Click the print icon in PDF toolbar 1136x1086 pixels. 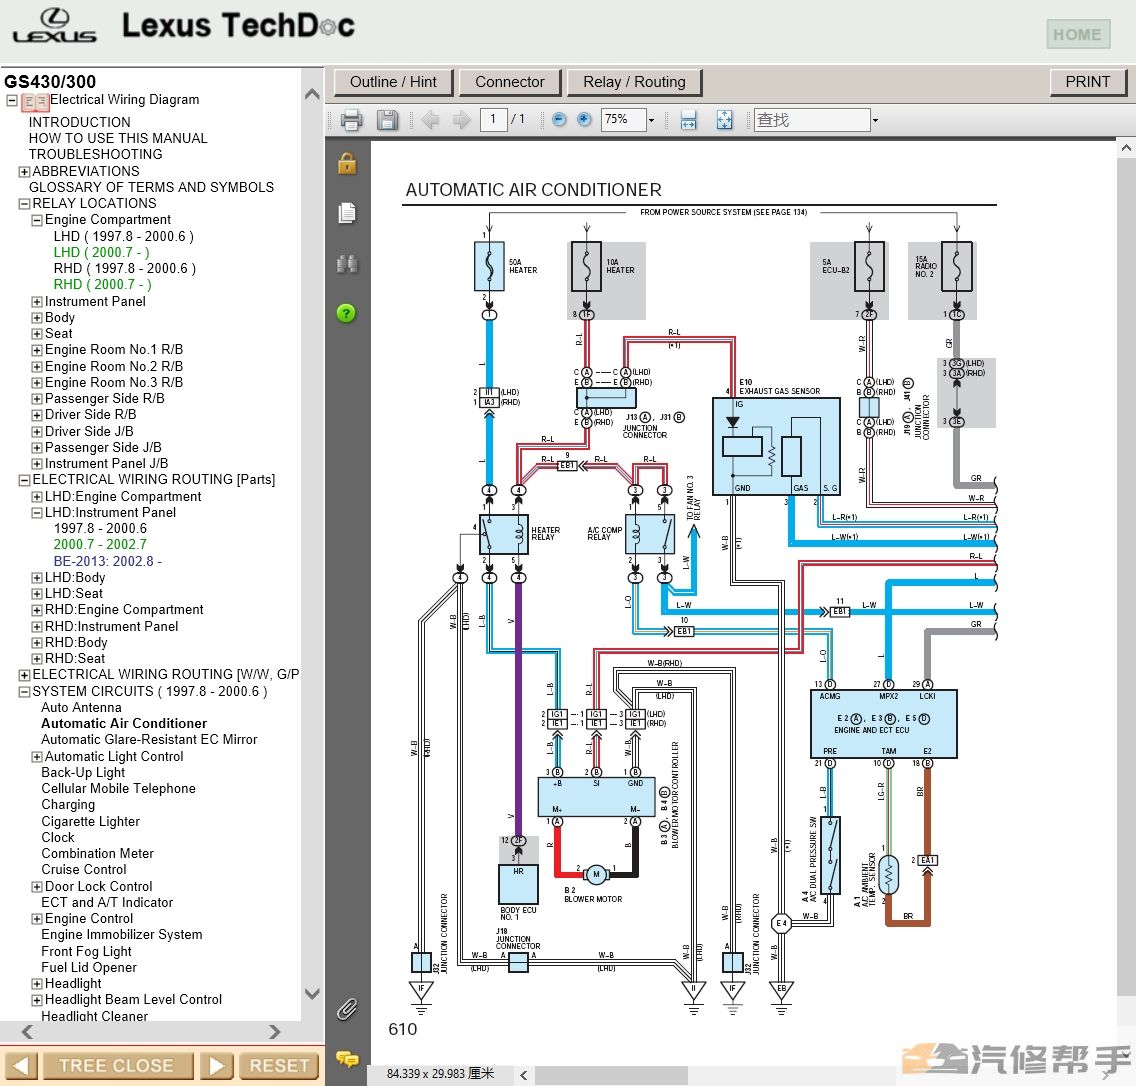[x=351, y=120]
